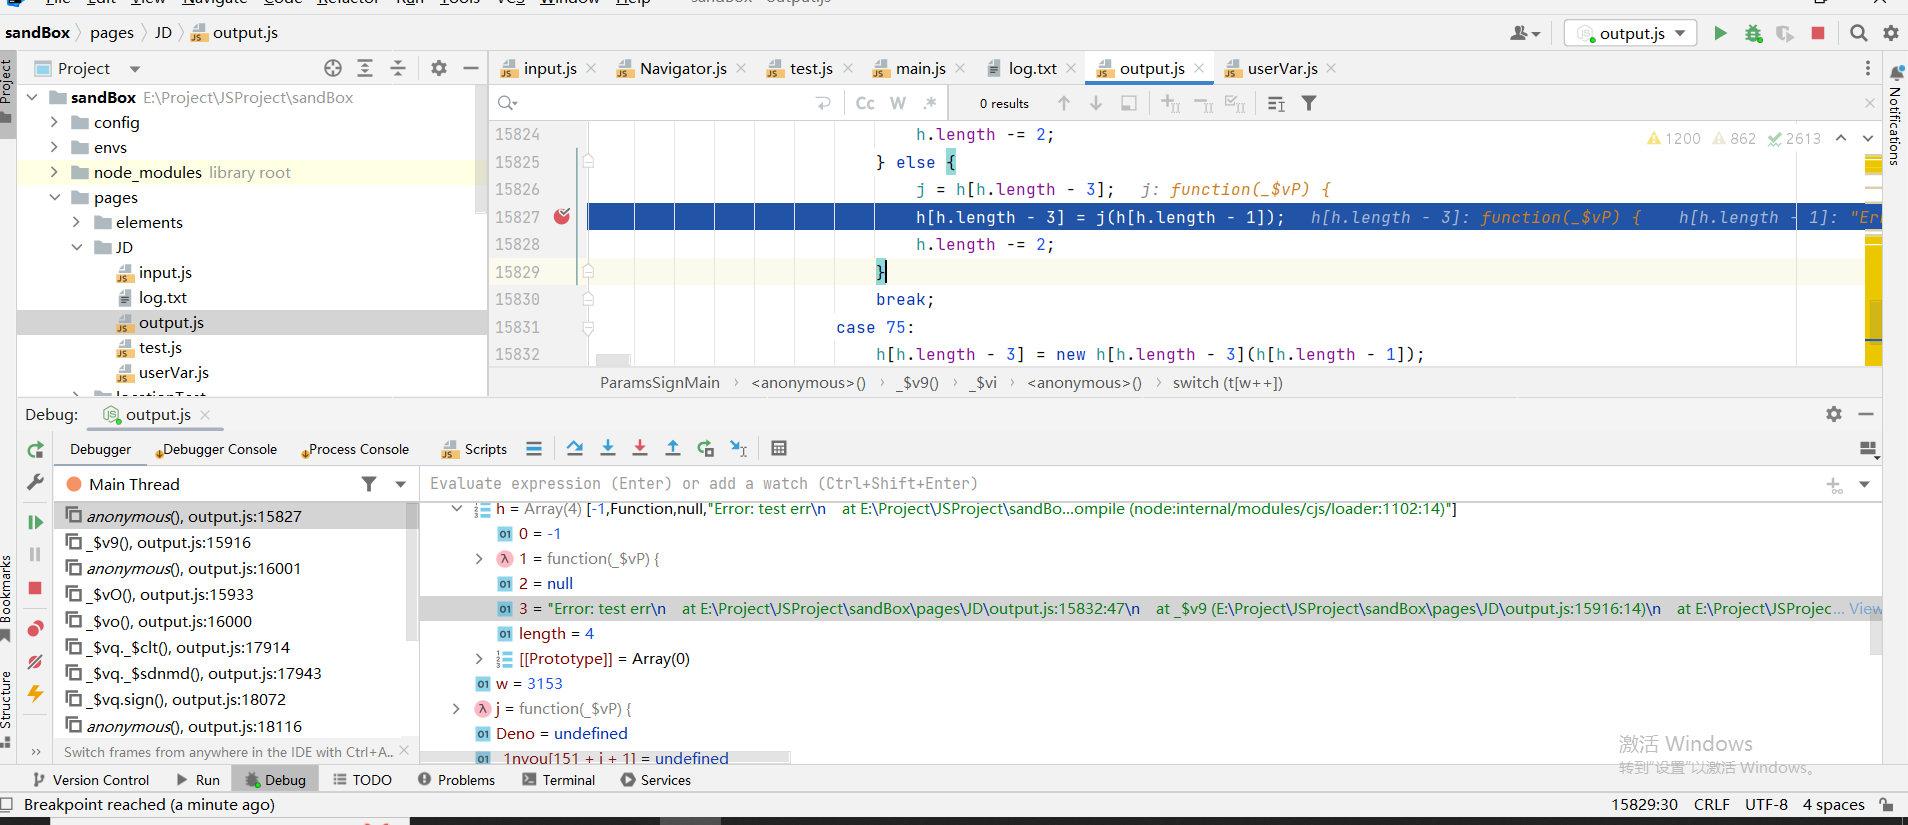Open the Terminal tool window

568,780
